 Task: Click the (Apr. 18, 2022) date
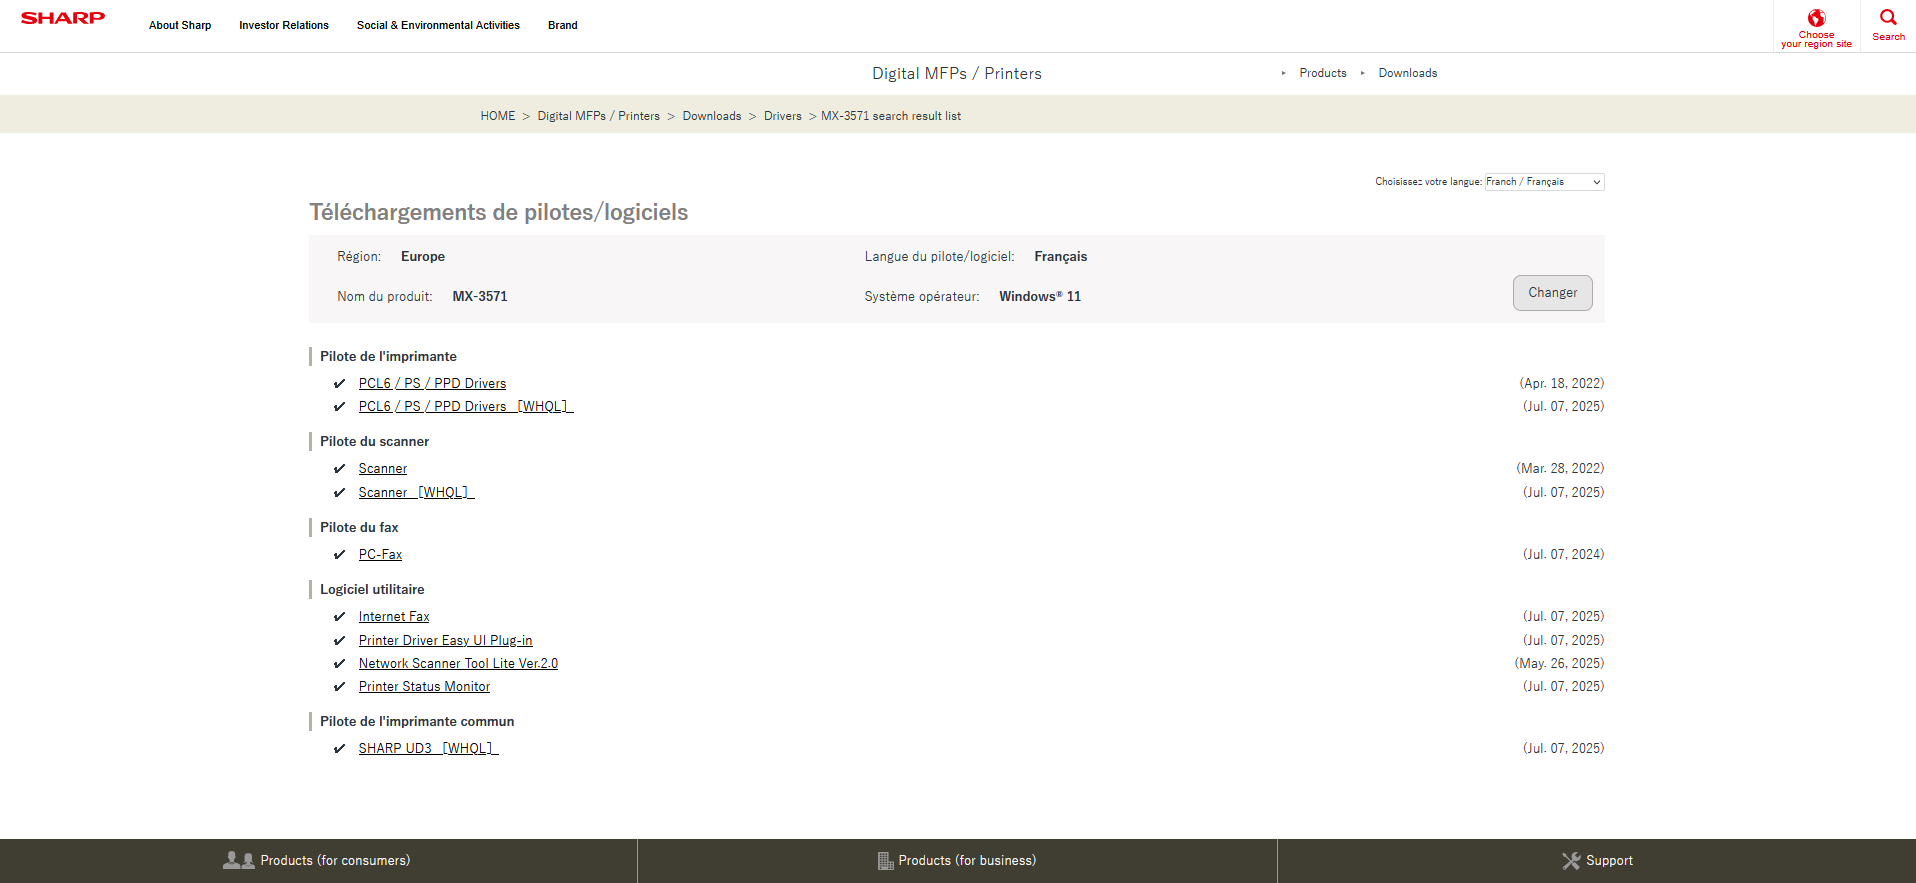coord(1561,383)
